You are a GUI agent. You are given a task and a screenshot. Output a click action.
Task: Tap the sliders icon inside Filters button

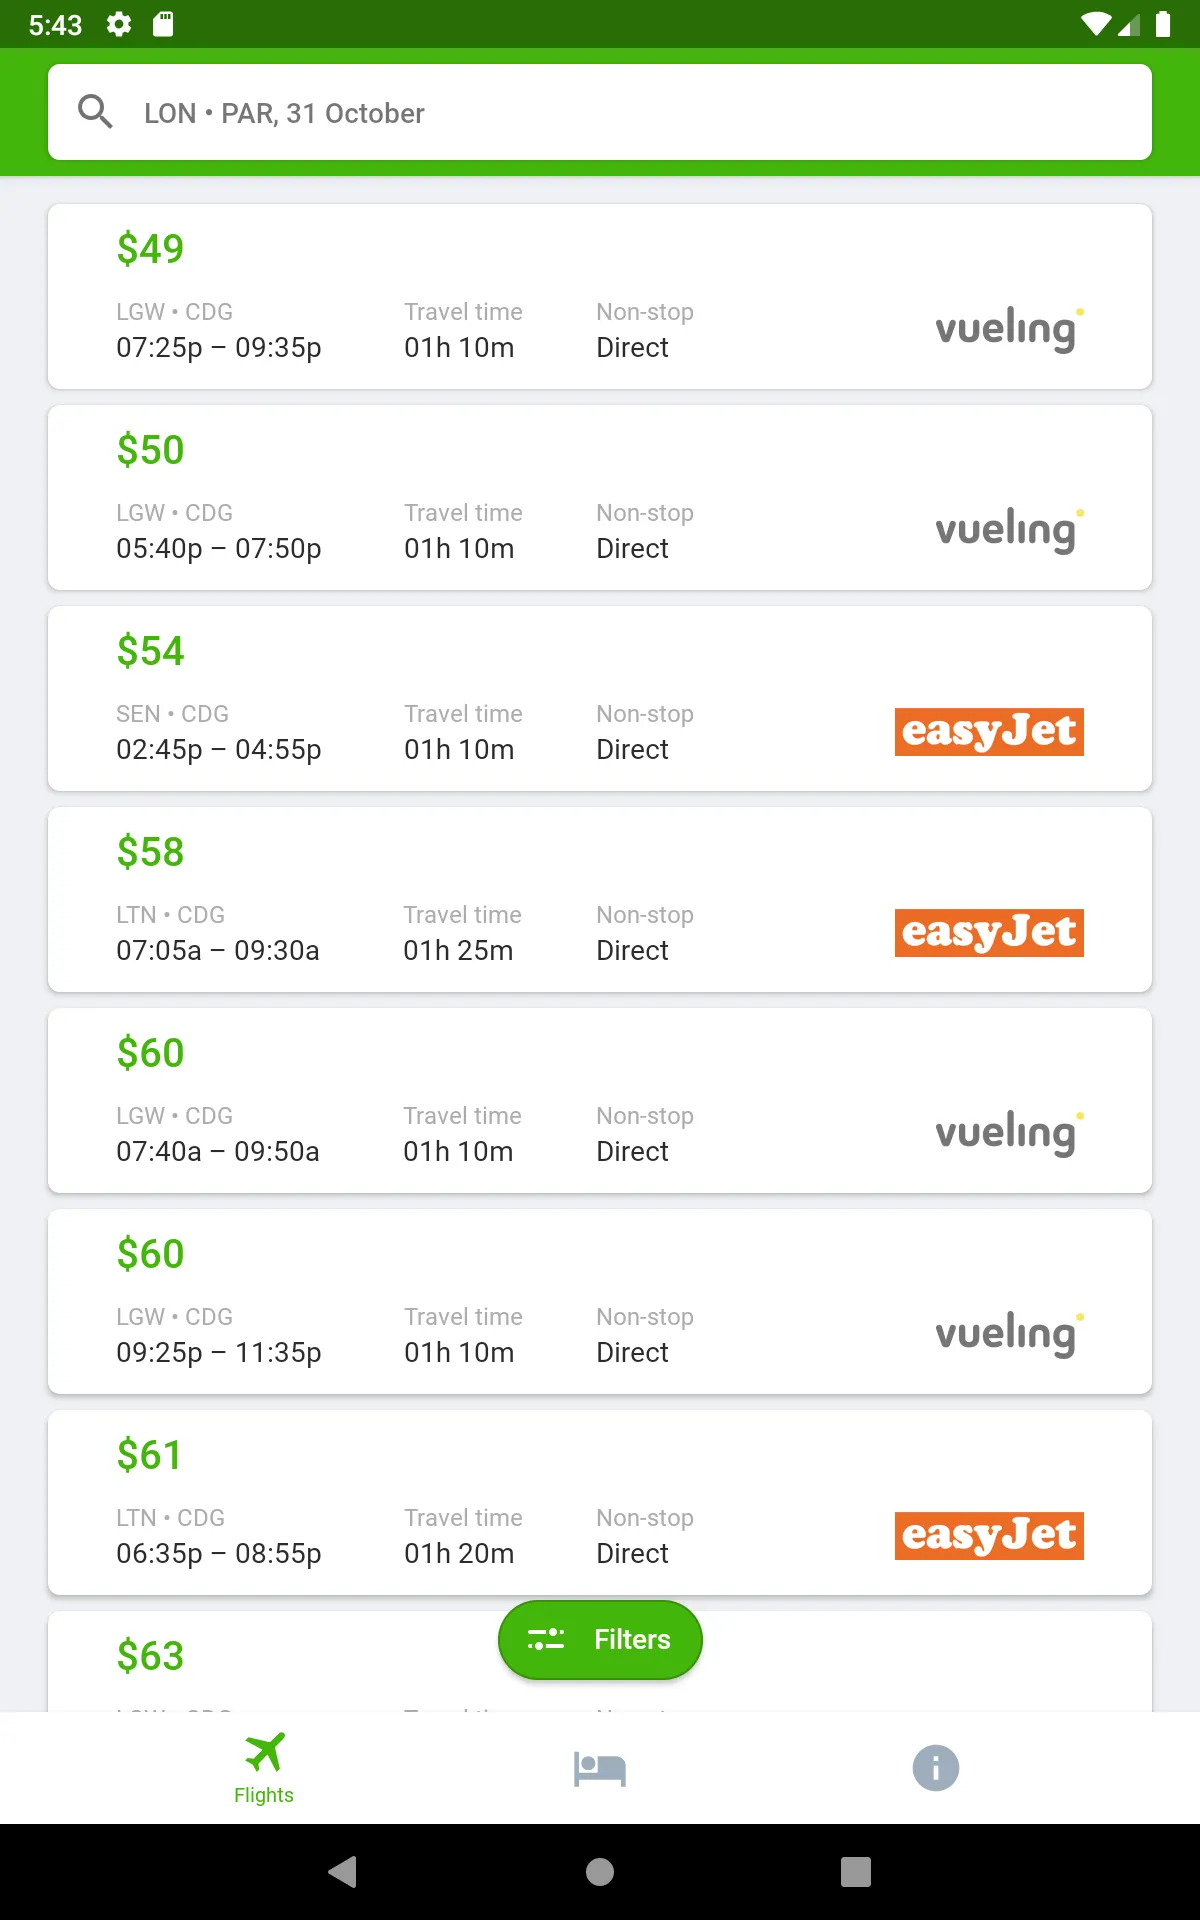click(546, 1639)
